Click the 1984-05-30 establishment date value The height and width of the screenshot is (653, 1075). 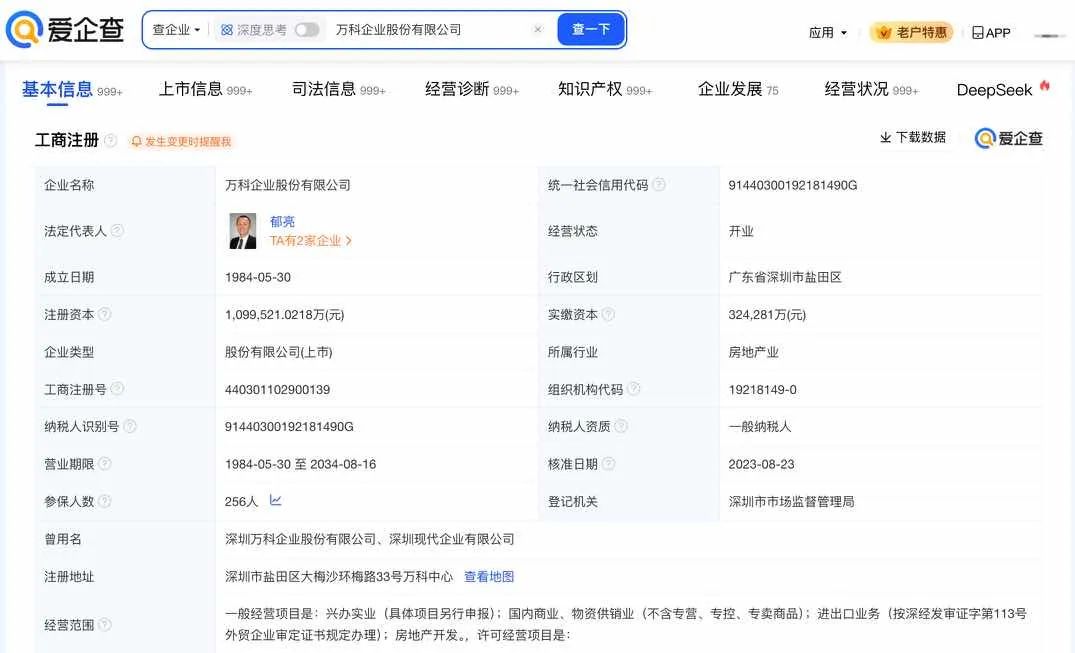[x=258, y=277]
